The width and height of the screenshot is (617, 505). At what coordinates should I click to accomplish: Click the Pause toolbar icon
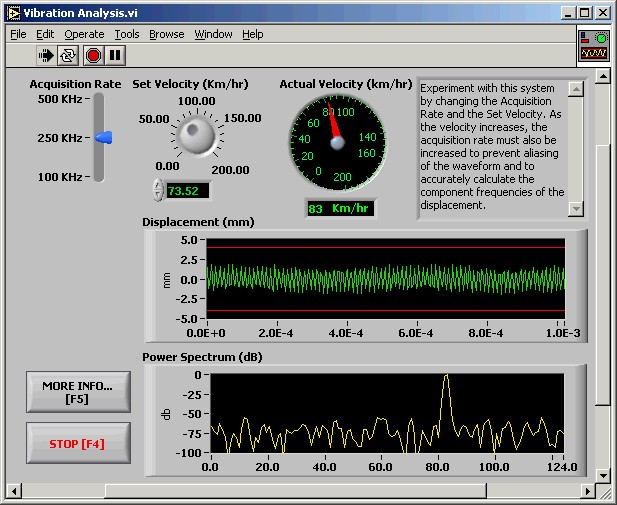115,56
